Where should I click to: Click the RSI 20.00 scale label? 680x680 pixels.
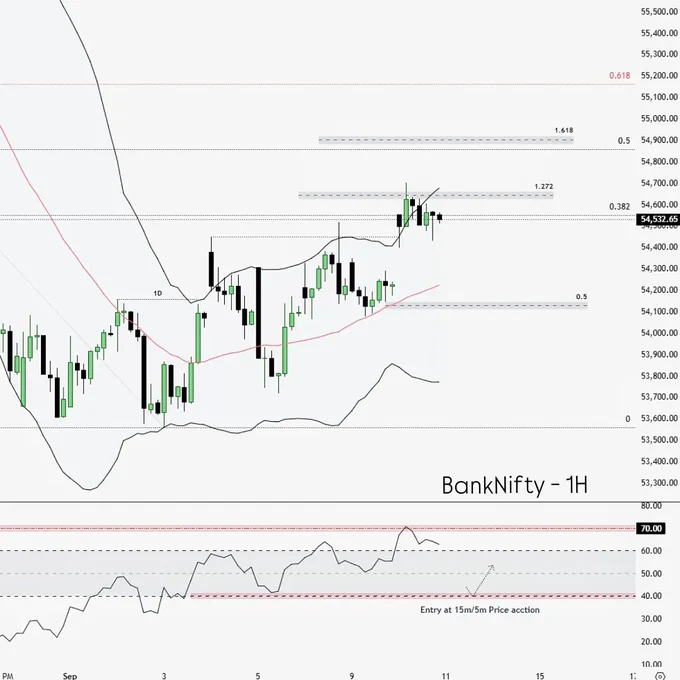point(651,641)
